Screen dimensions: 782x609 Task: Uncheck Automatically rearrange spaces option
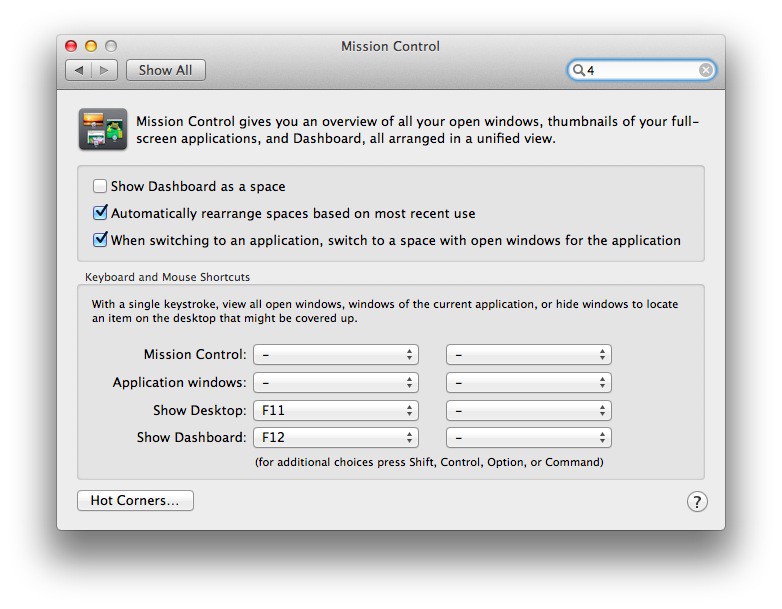100,213
